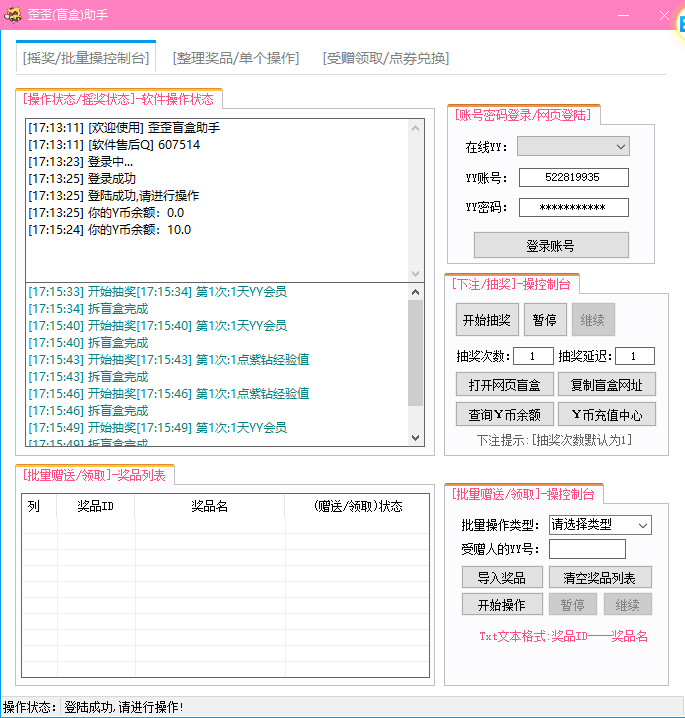Pause the lottery with 暂停 button
Image resolution: width=685 pixels, height=718 pixels.
[x=544, y=320]
